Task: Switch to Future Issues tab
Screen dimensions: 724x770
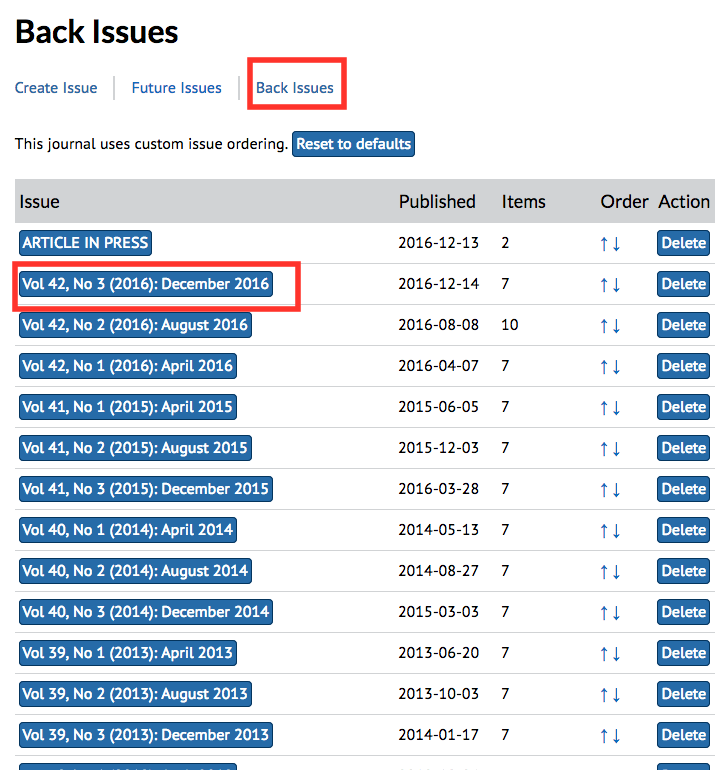Action: pos(176,88)
